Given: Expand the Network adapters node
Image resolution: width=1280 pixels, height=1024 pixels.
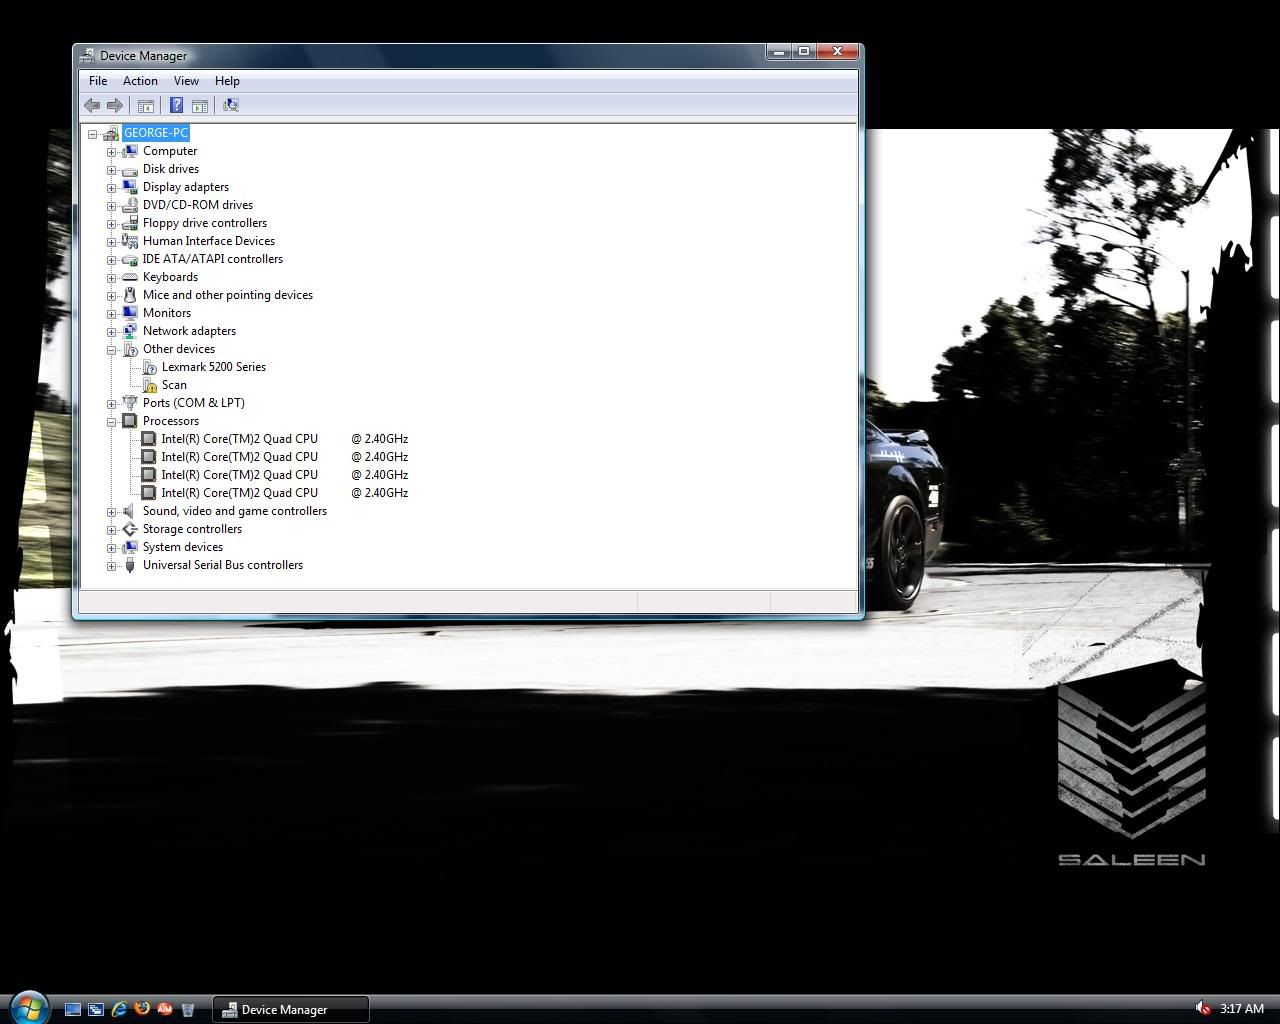Looking at the screenshot, I should 112,331.
